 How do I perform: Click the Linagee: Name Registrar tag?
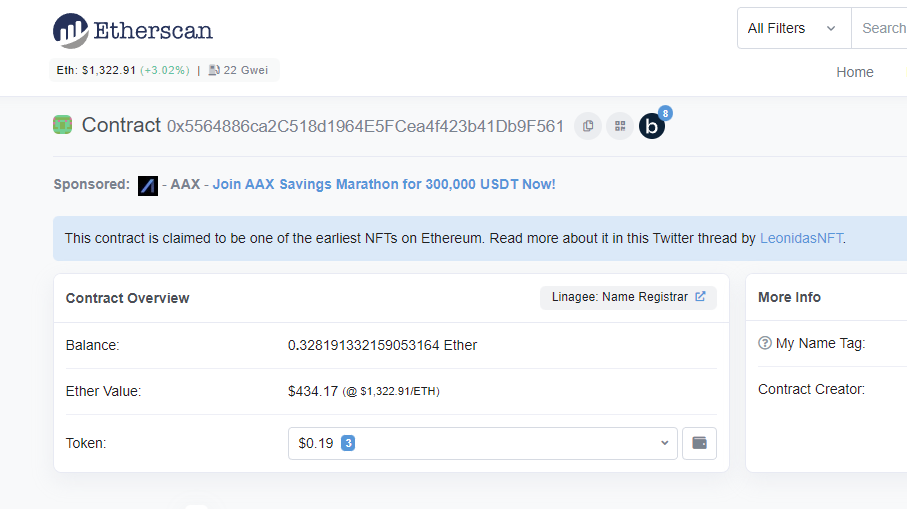[628, 297]
